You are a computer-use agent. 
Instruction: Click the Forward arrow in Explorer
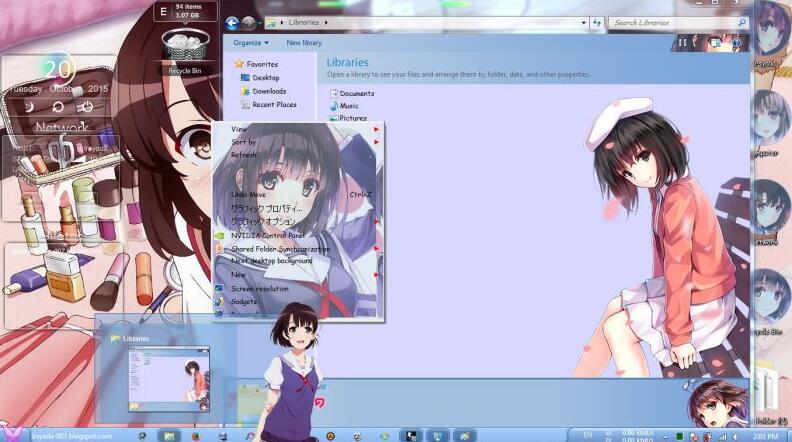246,22
